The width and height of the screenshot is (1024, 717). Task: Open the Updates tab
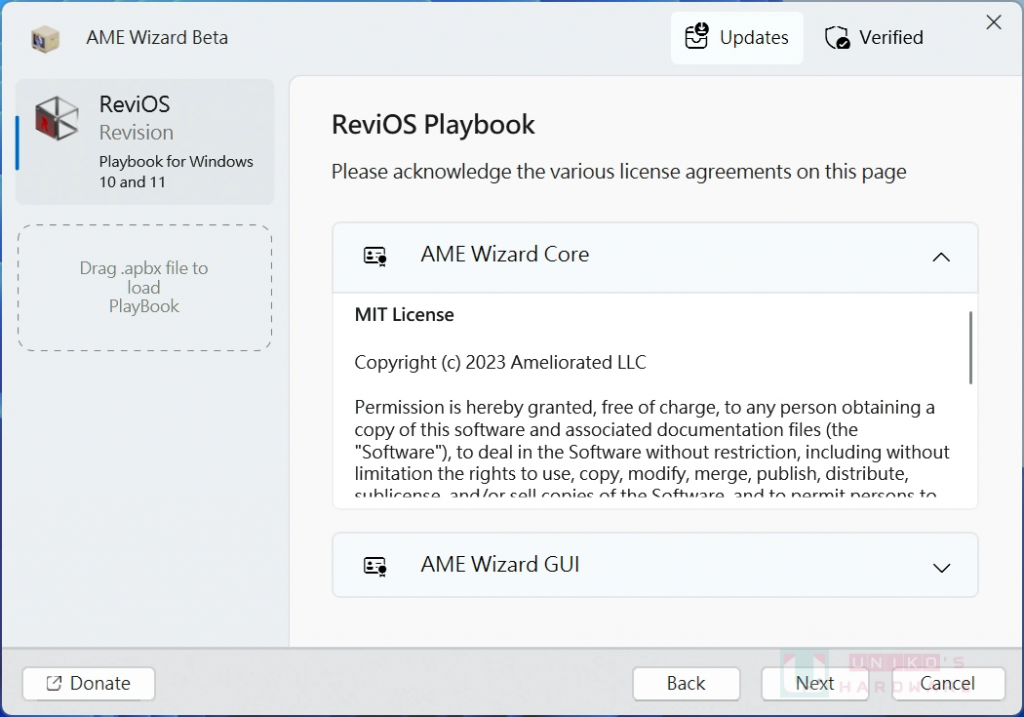pyautogui.click(x=737, y=38)
